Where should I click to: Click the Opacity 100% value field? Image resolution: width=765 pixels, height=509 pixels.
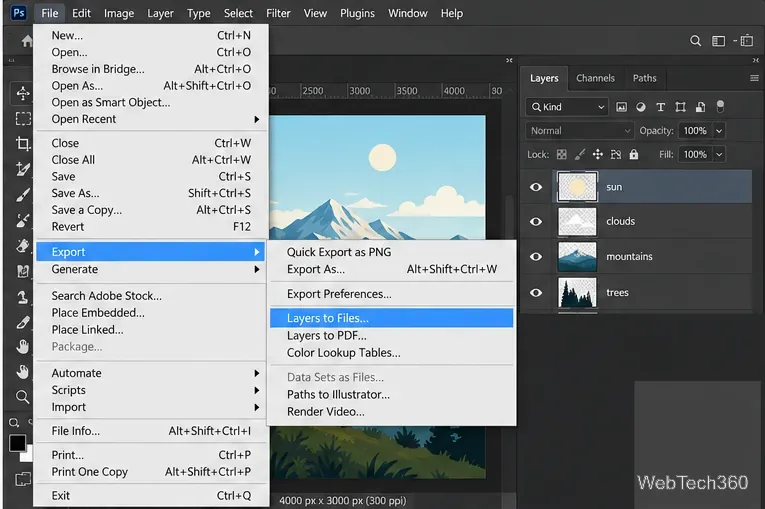(x=695, y=131)
